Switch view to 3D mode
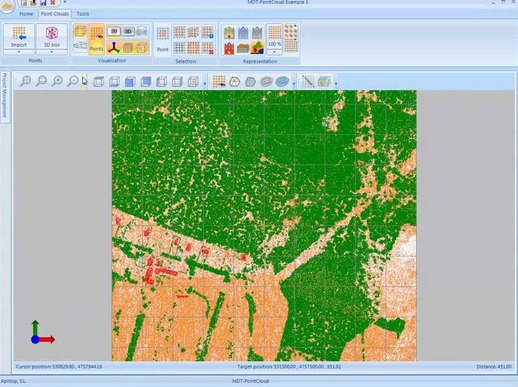Viewport: 518px width, 387px height. point(128,31)
